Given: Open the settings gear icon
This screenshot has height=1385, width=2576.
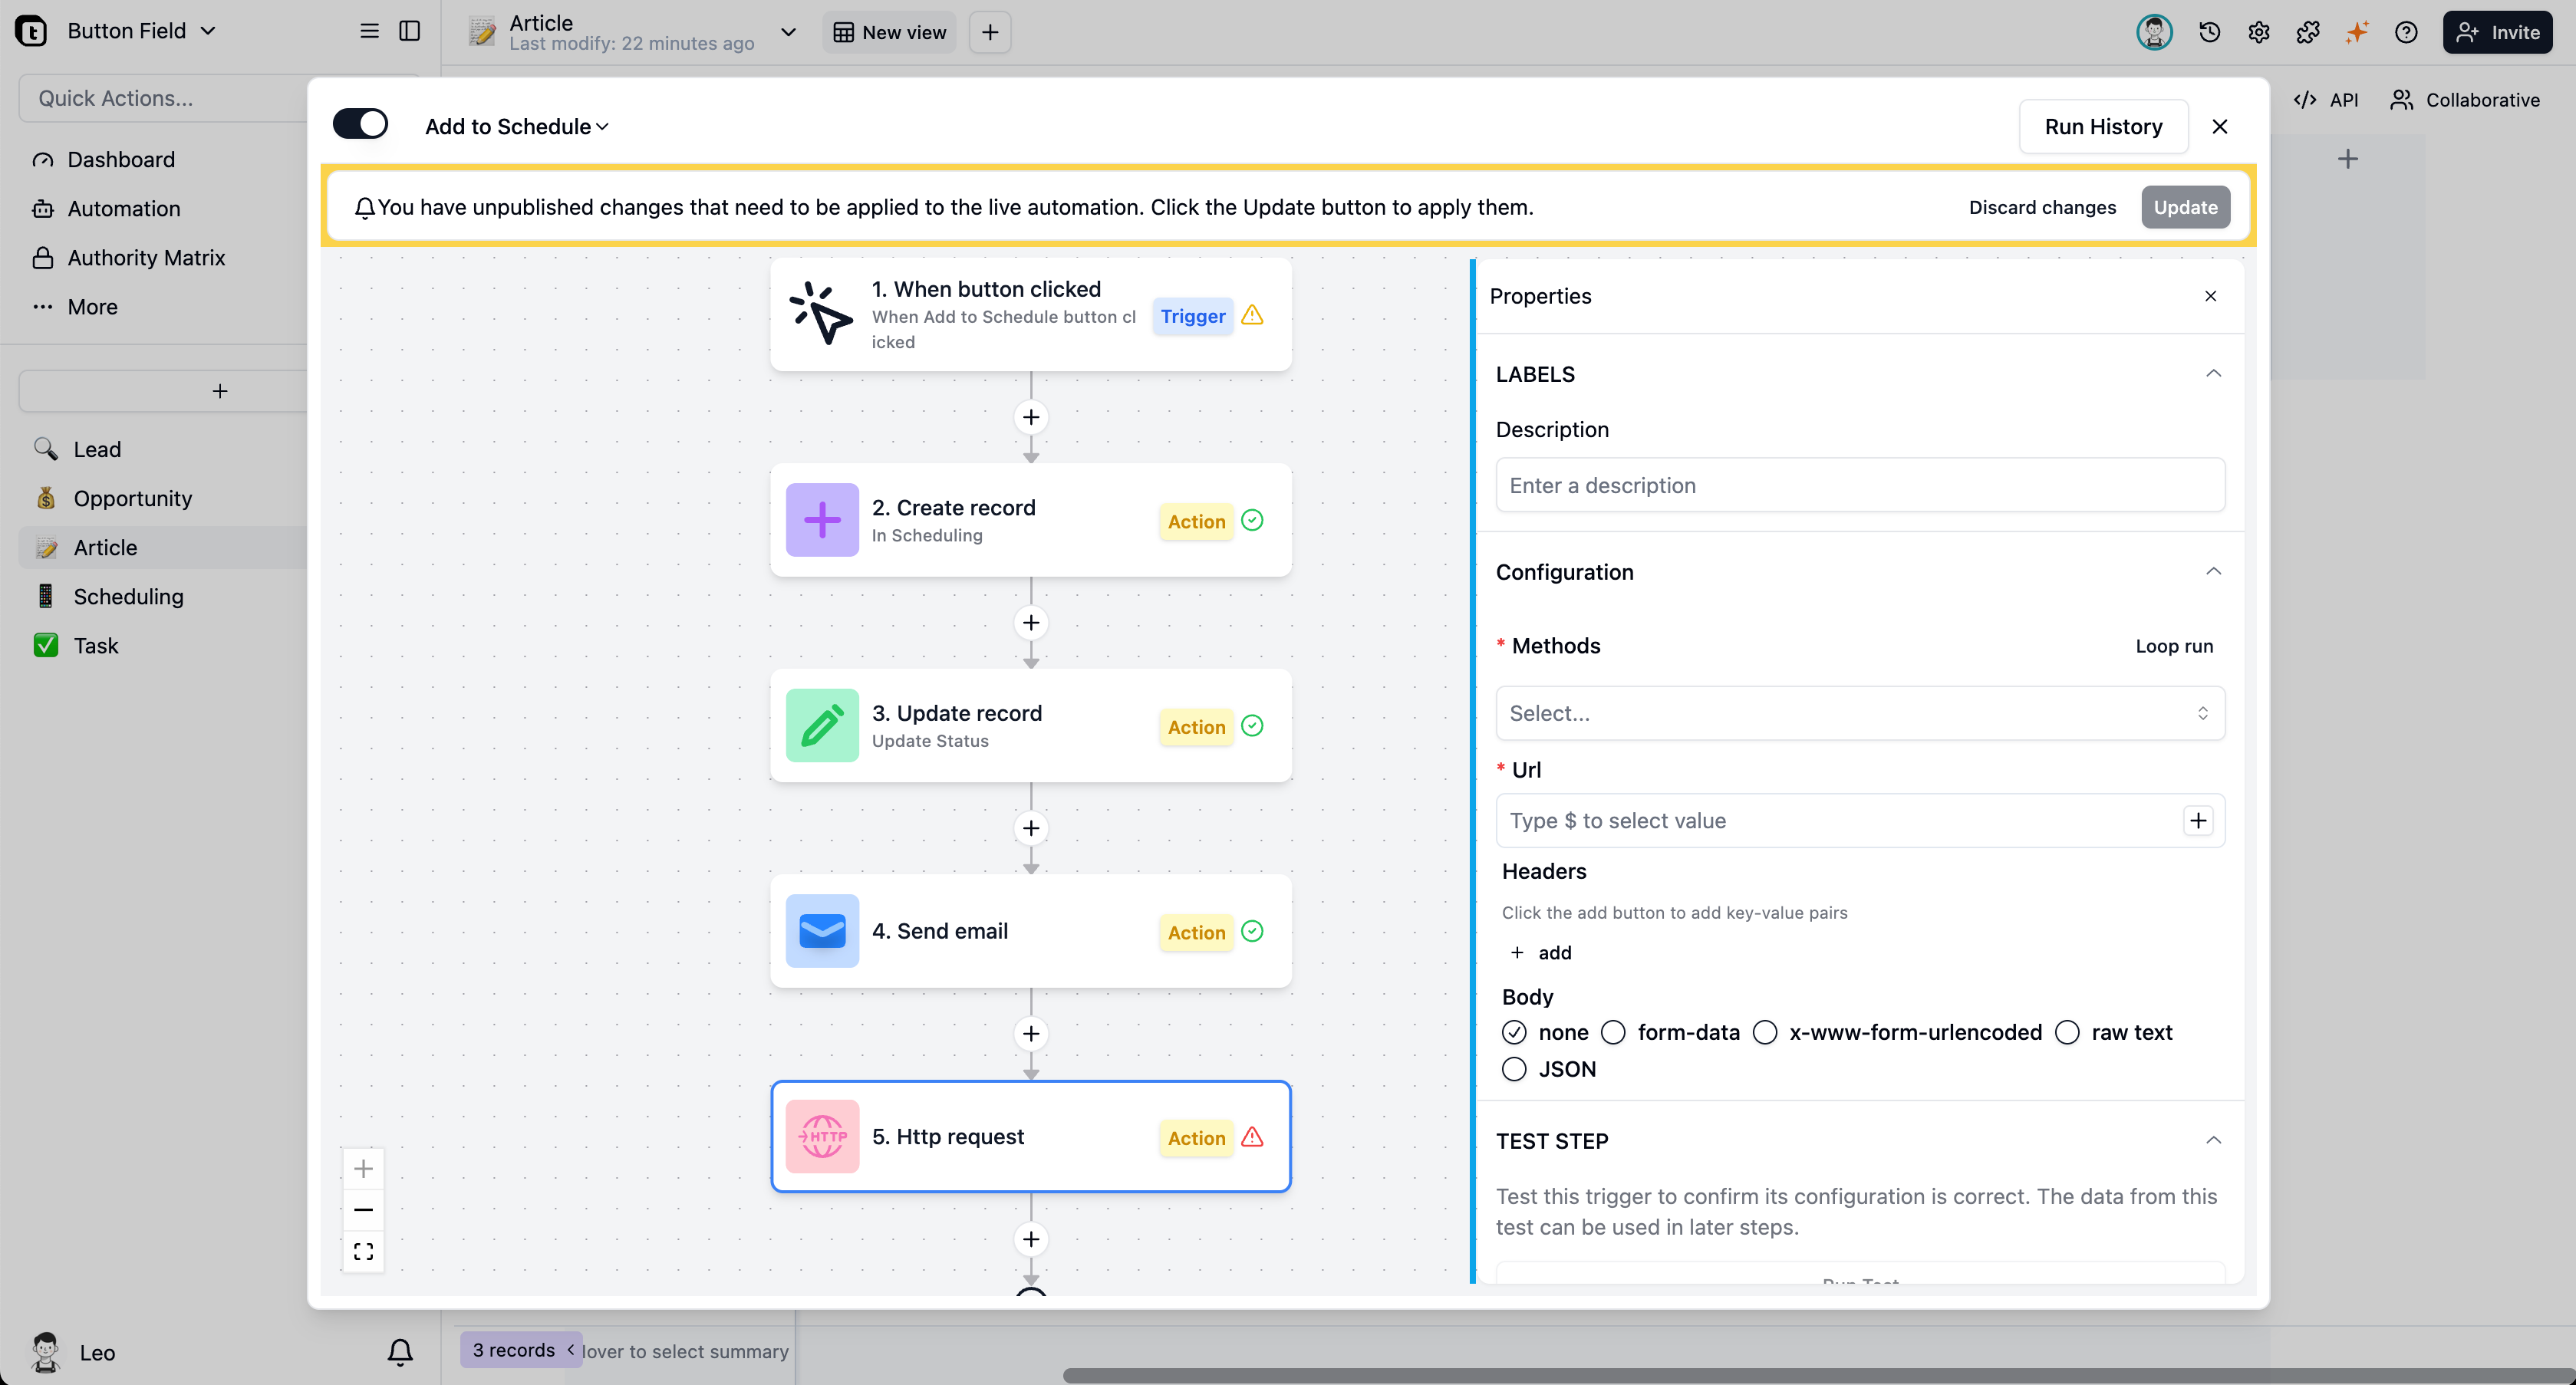Looking at the screenshot, I should click(x=2258, y=32).
